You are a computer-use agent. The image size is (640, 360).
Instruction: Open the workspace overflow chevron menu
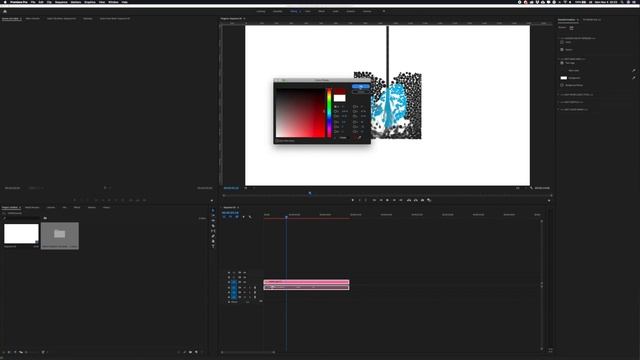[x=384, y=11]
